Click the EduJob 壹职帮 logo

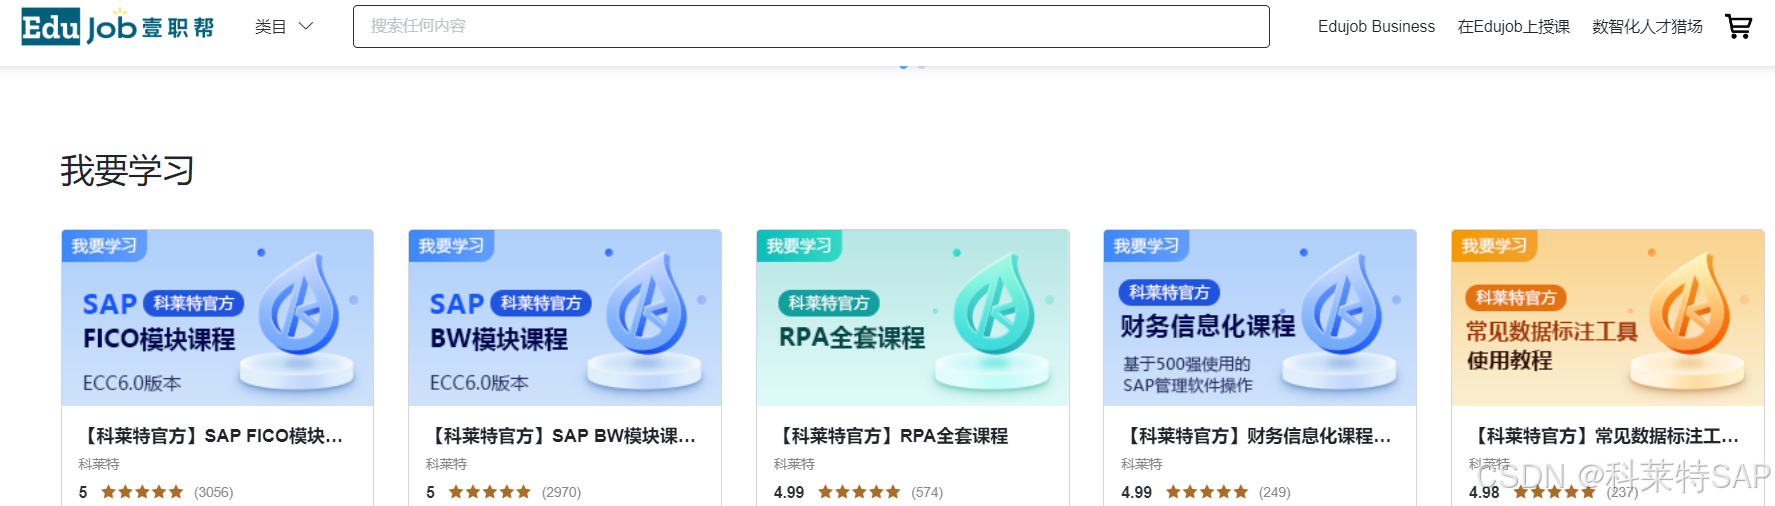click(118, 27)
